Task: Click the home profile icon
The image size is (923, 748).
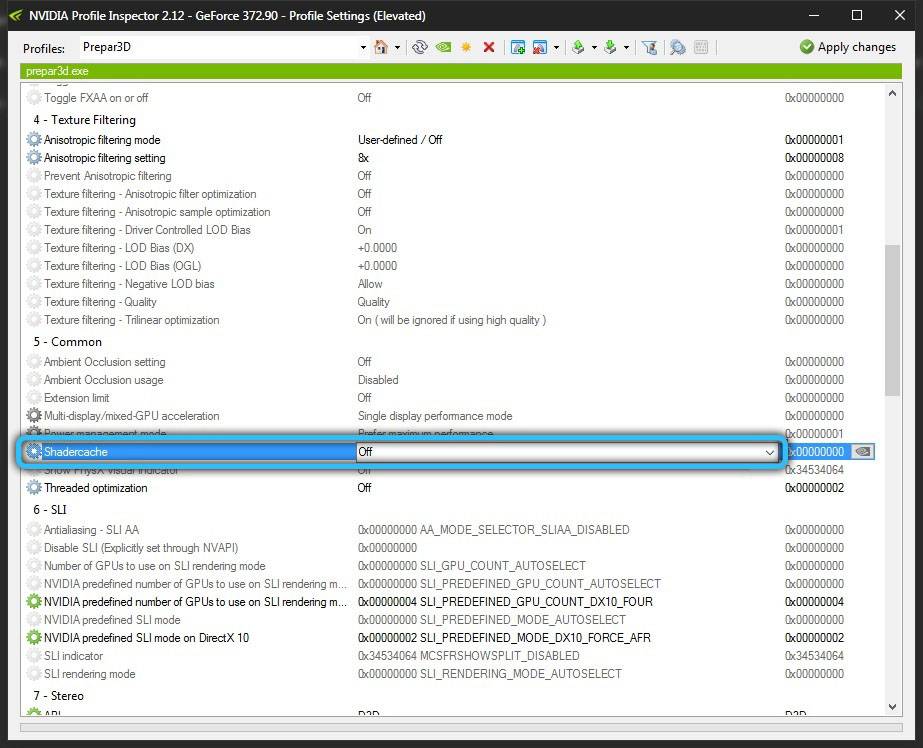Action: (x=381, y=47)
